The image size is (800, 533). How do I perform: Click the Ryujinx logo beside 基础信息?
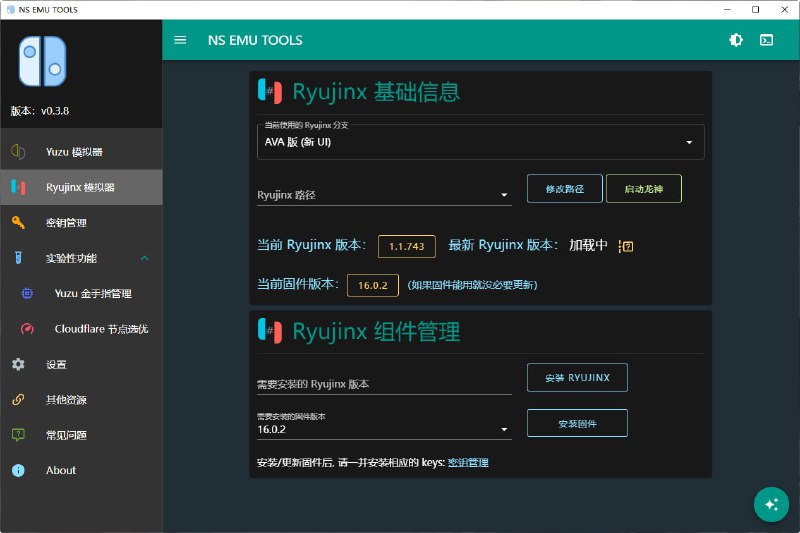(270, 92)
